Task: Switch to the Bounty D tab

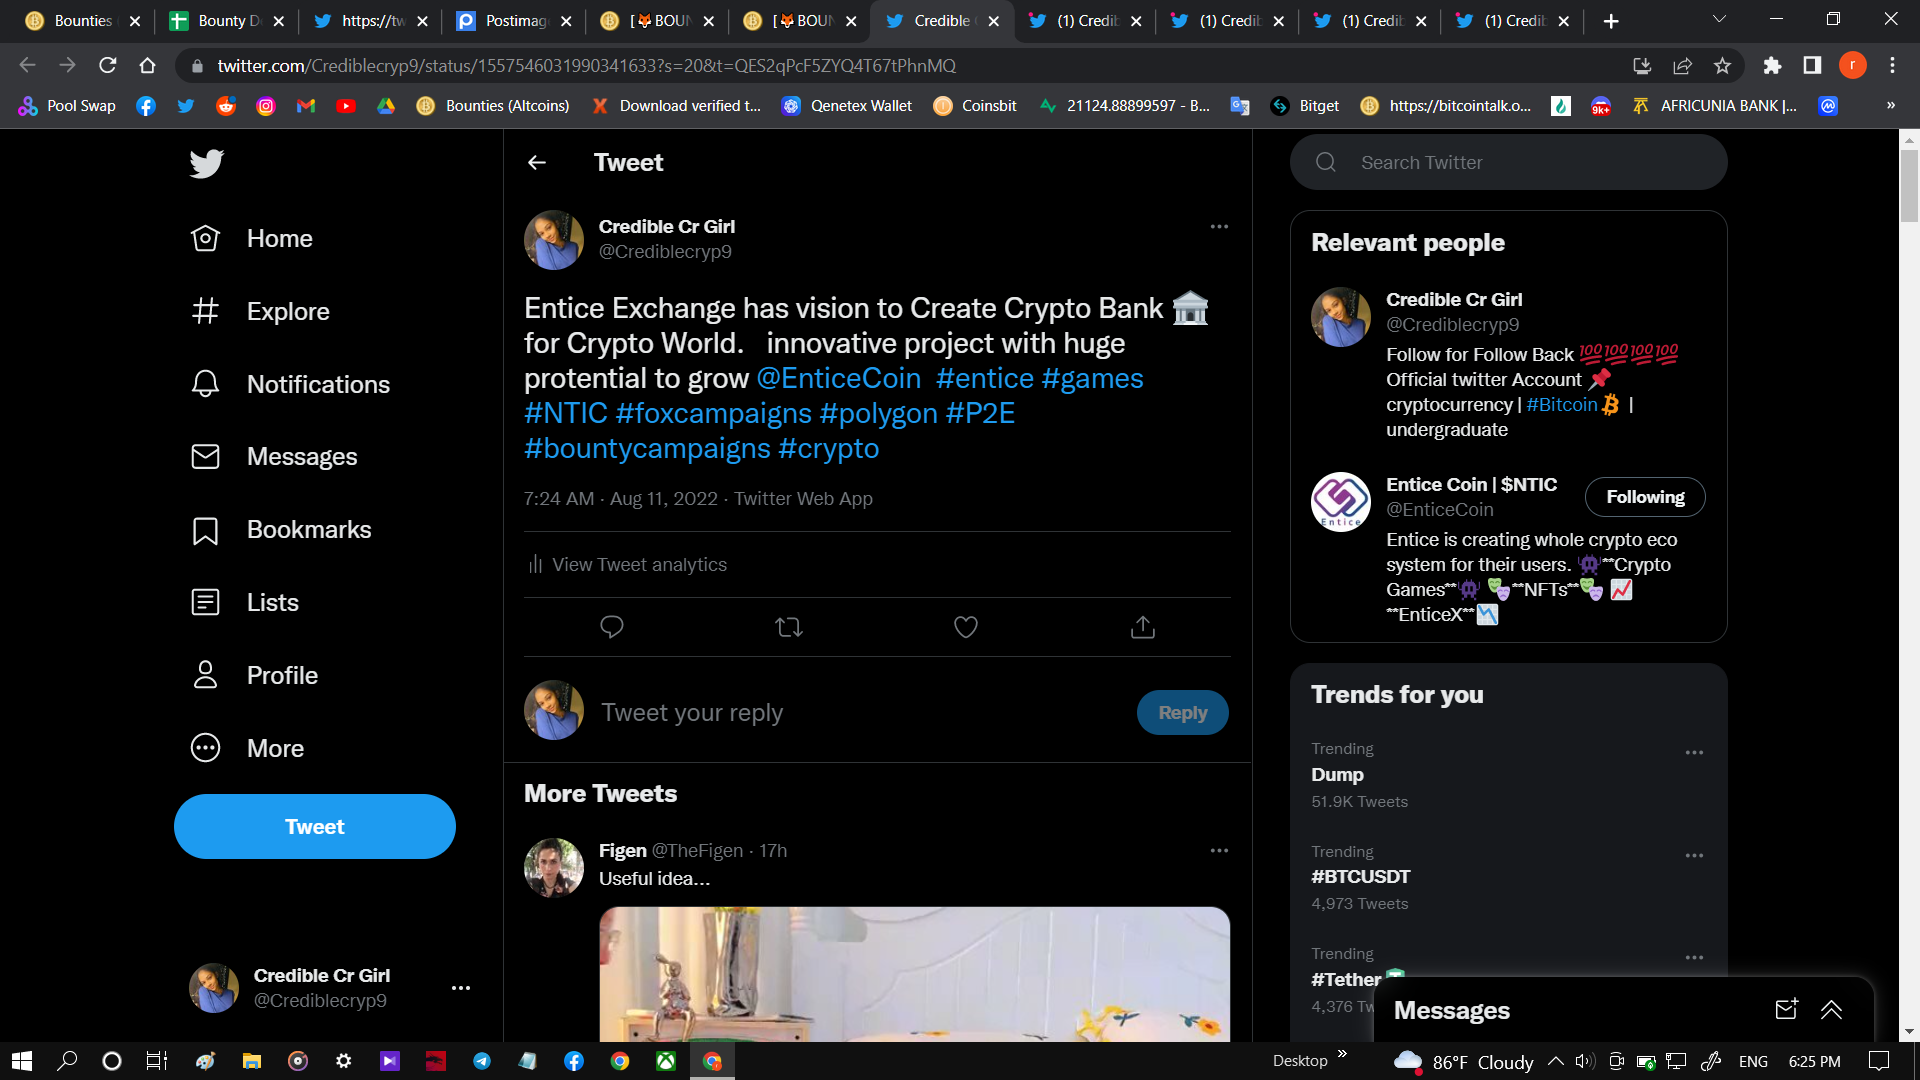Action: tap(227, 21)
